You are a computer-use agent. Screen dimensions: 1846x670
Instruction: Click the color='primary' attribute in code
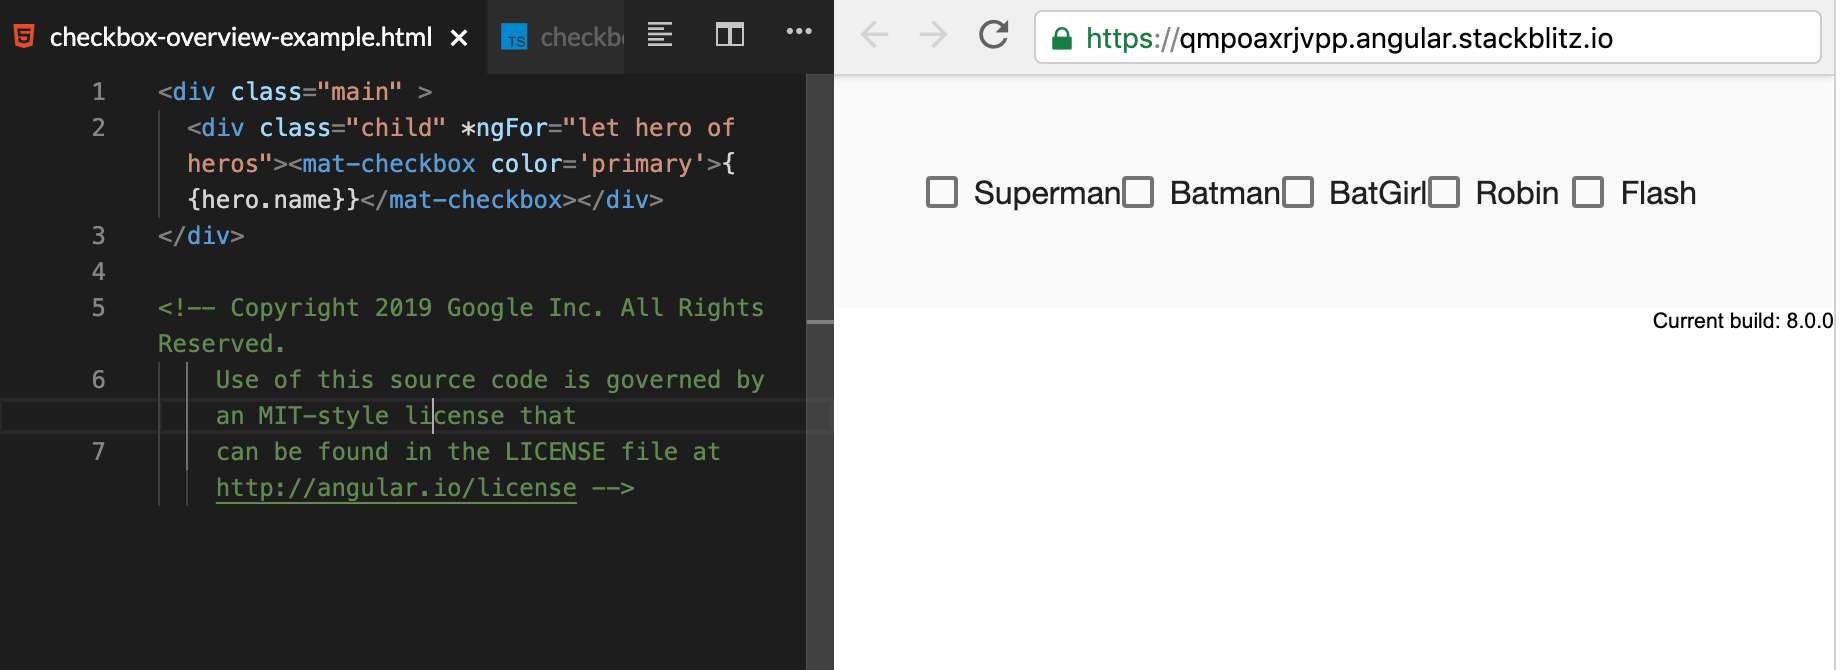point(598,164)
